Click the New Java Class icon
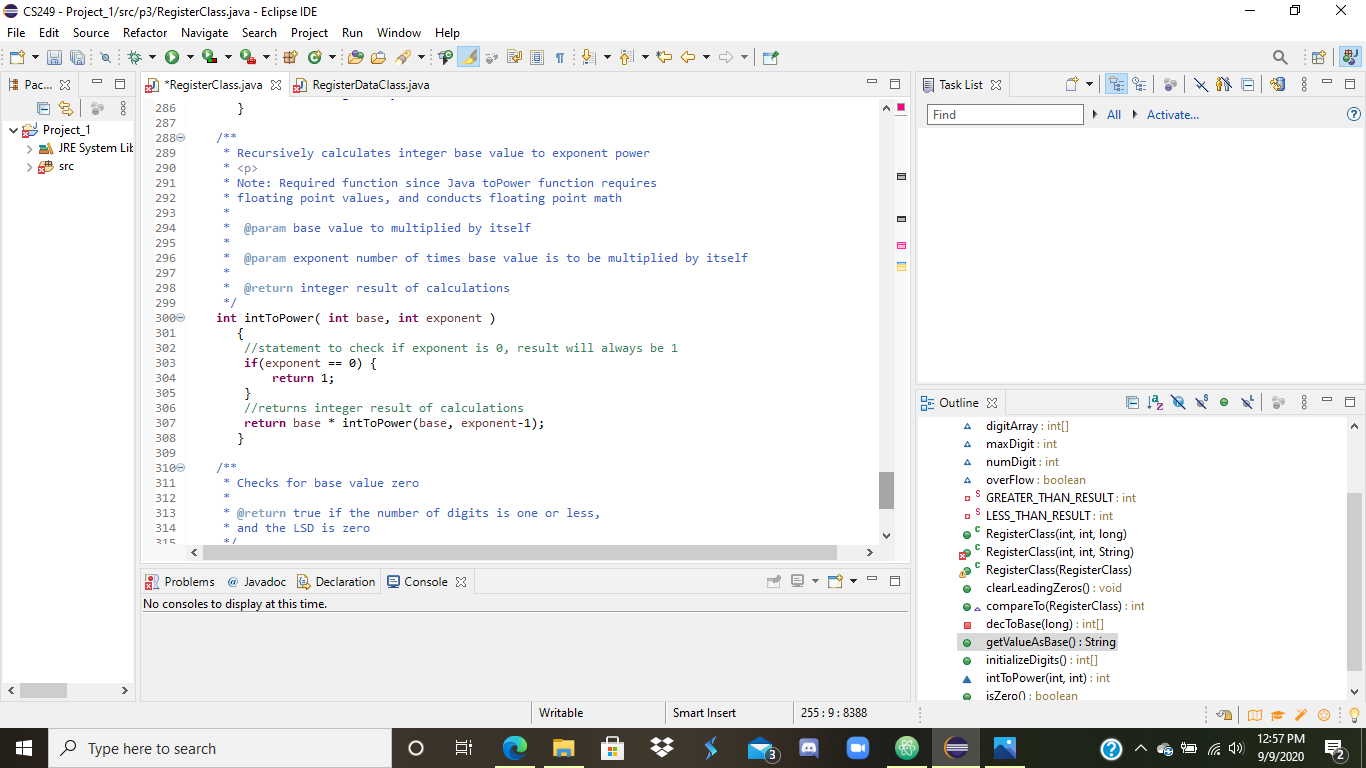The width and height of the screenshot is (1366, 768). 316,58
